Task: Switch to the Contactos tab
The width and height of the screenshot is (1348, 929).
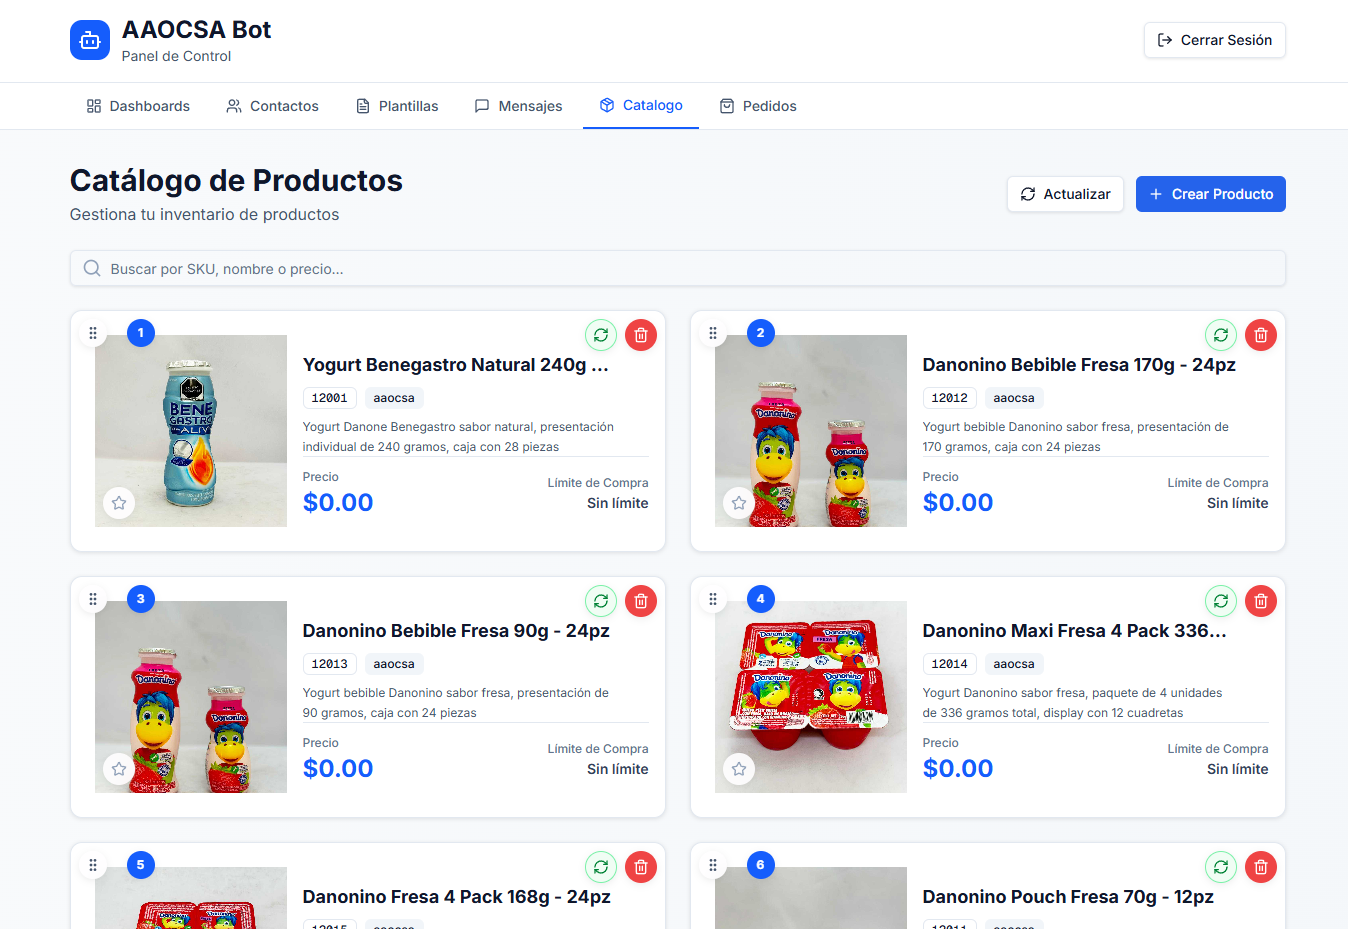Action: [272, 106]
